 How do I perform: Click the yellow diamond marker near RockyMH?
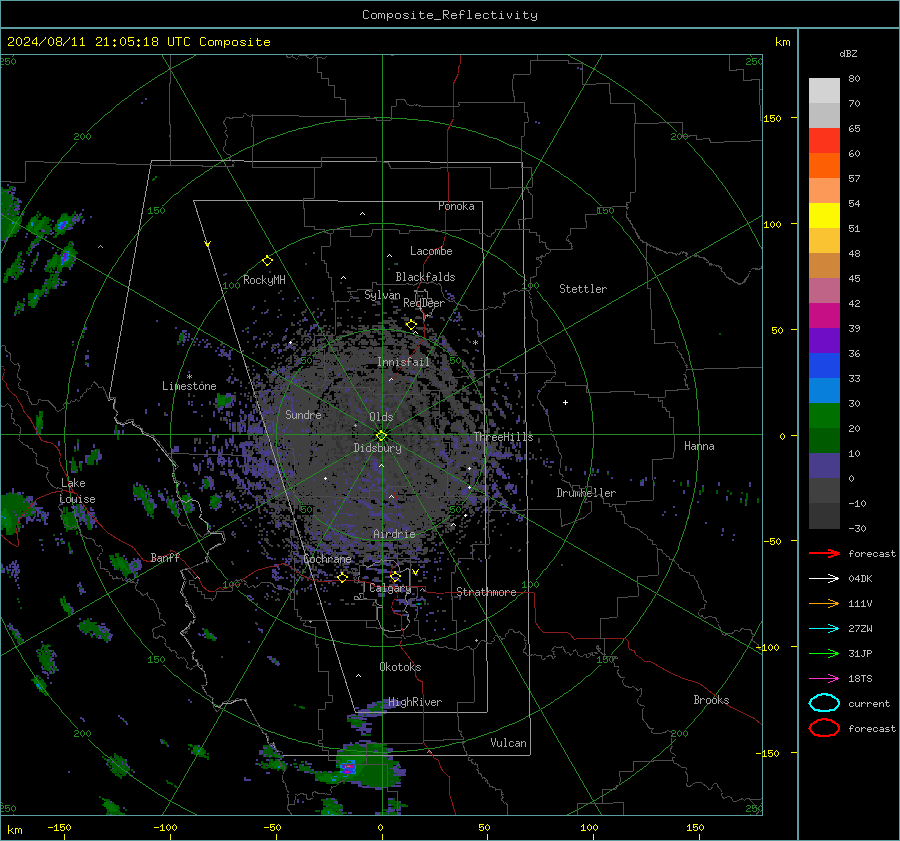point(267,261)
